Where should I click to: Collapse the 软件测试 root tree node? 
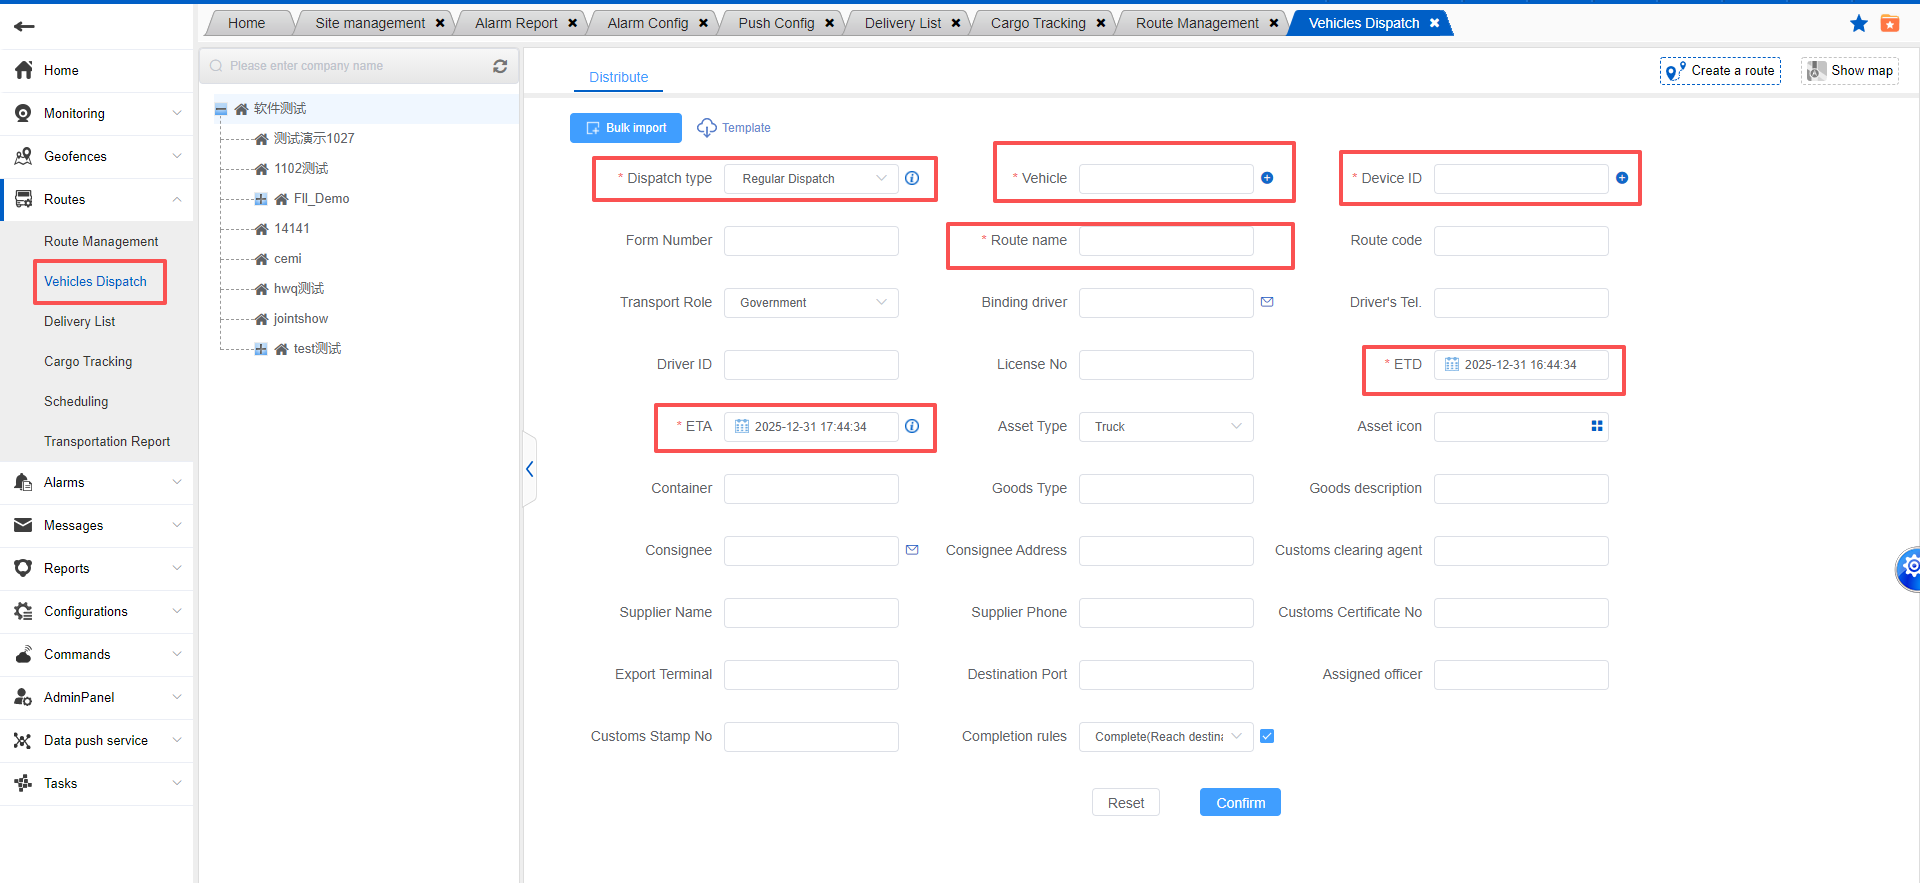tap(221, 109)
